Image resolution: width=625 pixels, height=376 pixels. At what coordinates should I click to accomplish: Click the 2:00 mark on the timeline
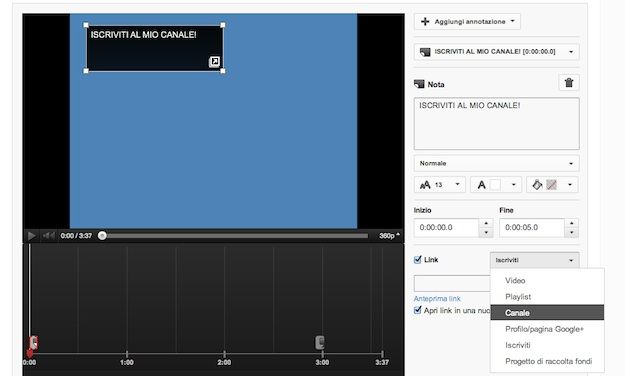[x=224, y=354]
